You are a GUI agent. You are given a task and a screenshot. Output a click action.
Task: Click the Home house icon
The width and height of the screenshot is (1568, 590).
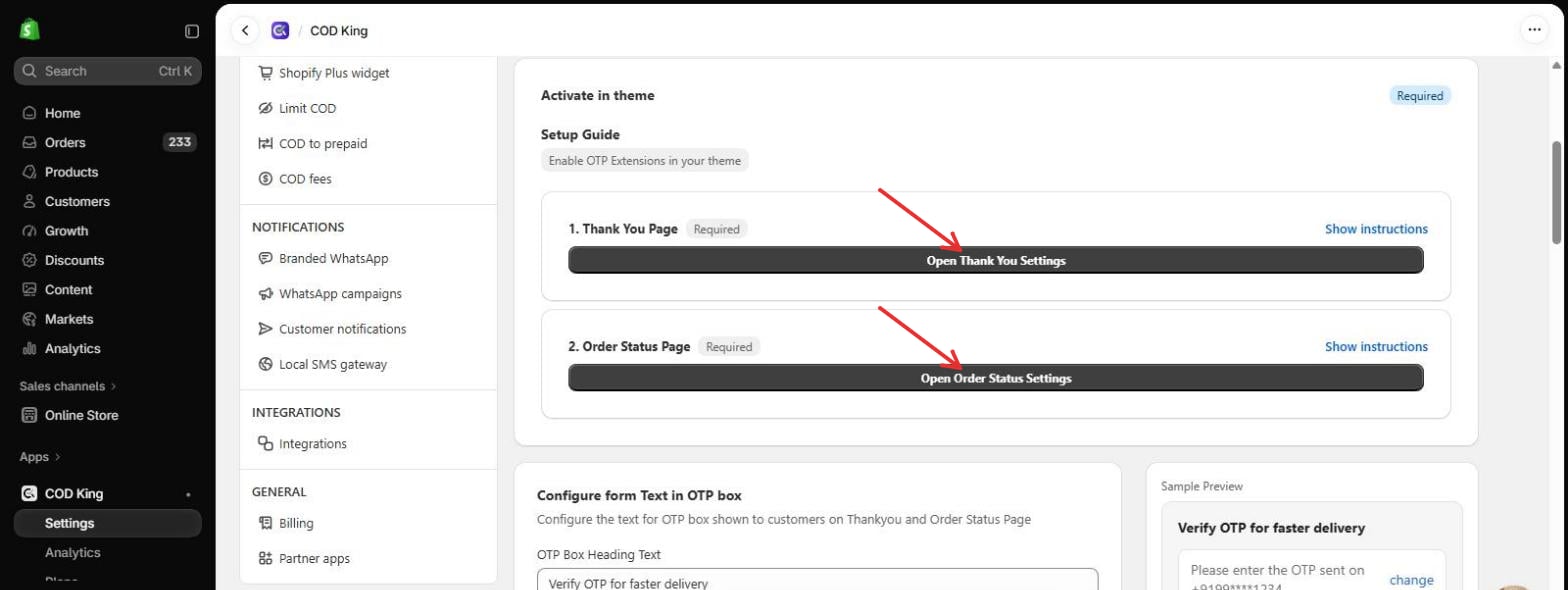point(29,113)
